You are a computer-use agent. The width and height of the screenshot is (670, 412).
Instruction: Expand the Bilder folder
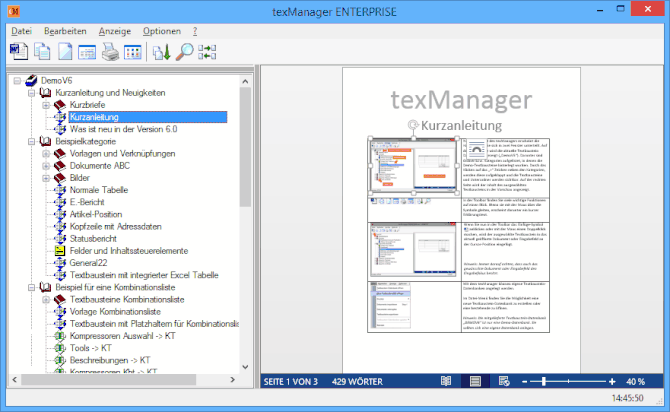pos(46,178)
